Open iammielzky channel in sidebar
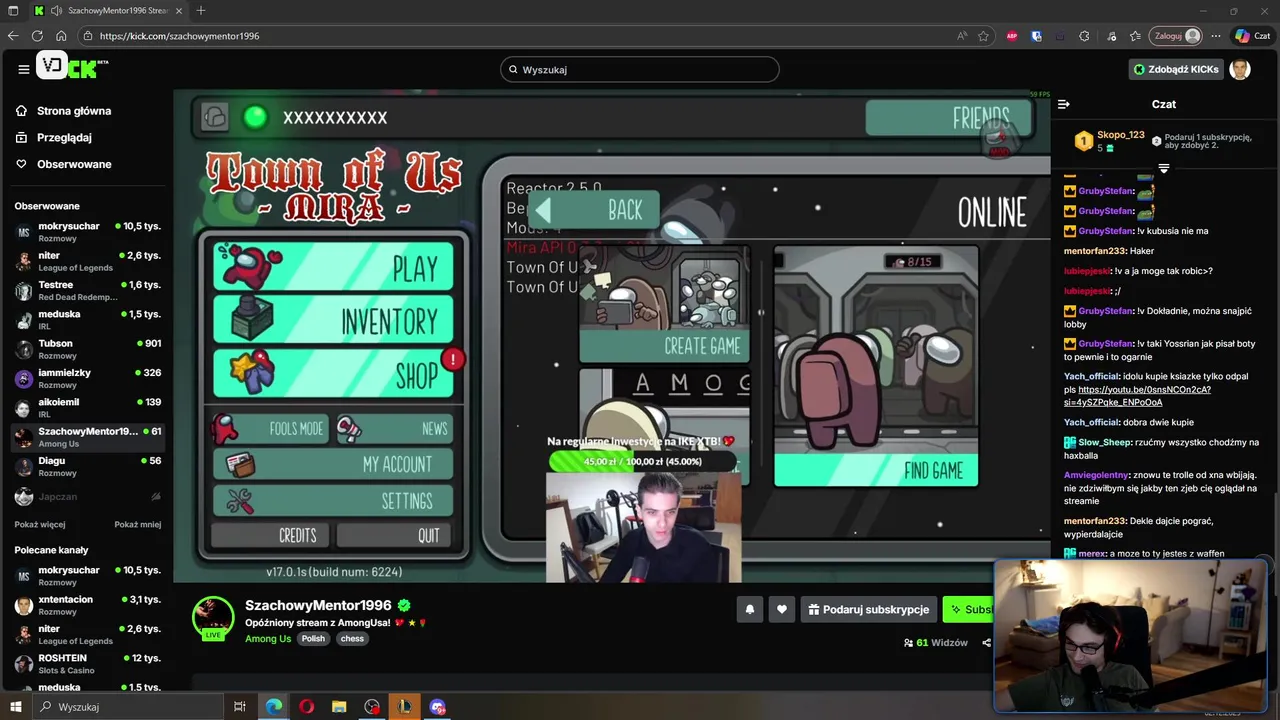Viewport: 1280px width, 720px height. tap(87, 378)
